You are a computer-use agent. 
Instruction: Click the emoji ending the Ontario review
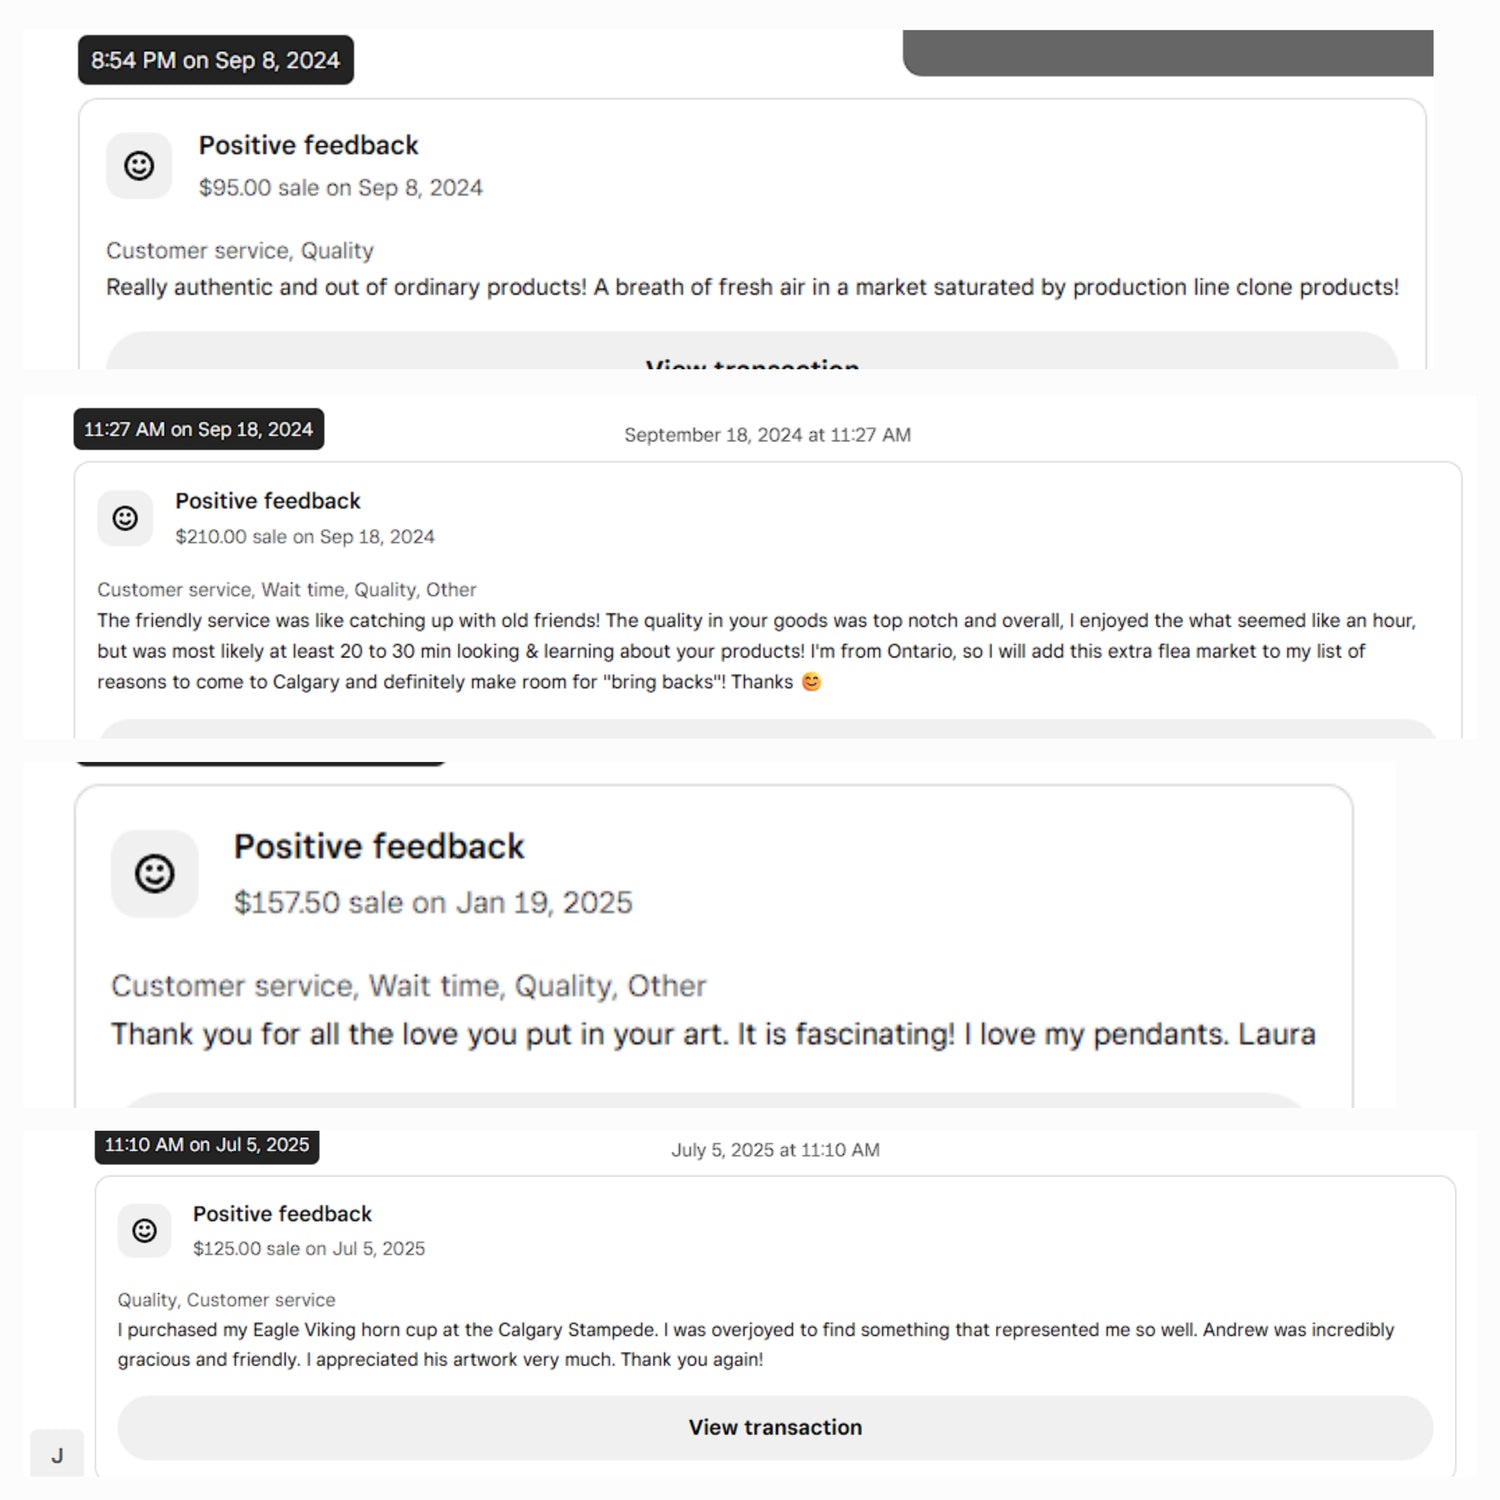pos(812,682)
